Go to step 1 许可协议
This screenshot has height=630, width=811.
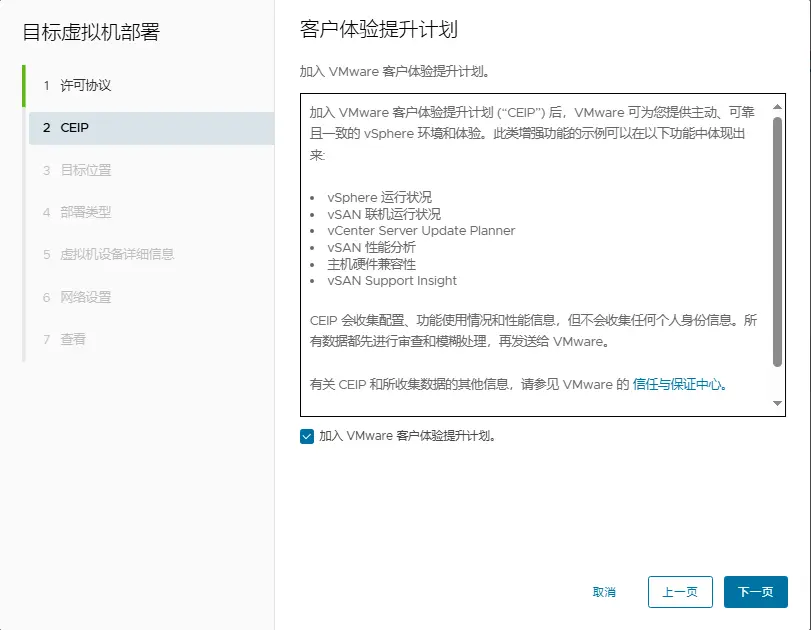click(86, 86)
